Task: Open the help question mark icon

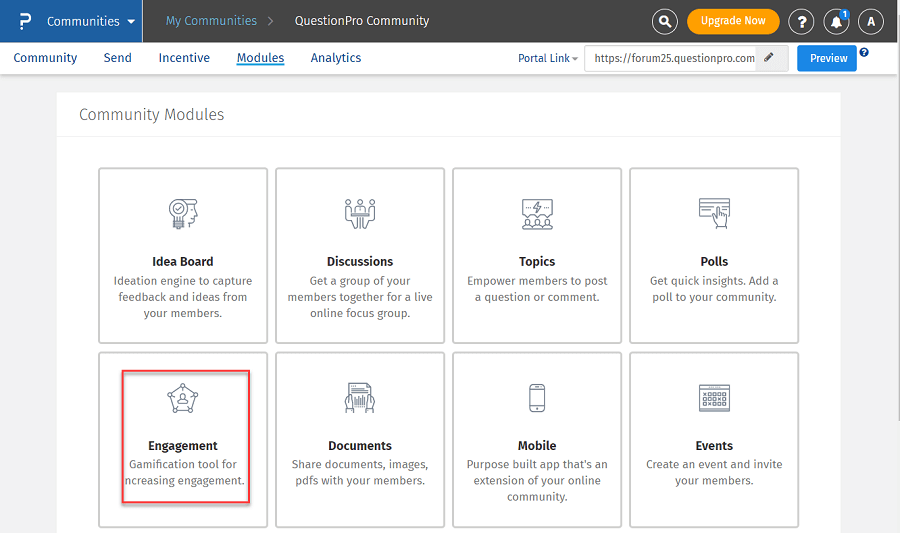Action: 801,21
